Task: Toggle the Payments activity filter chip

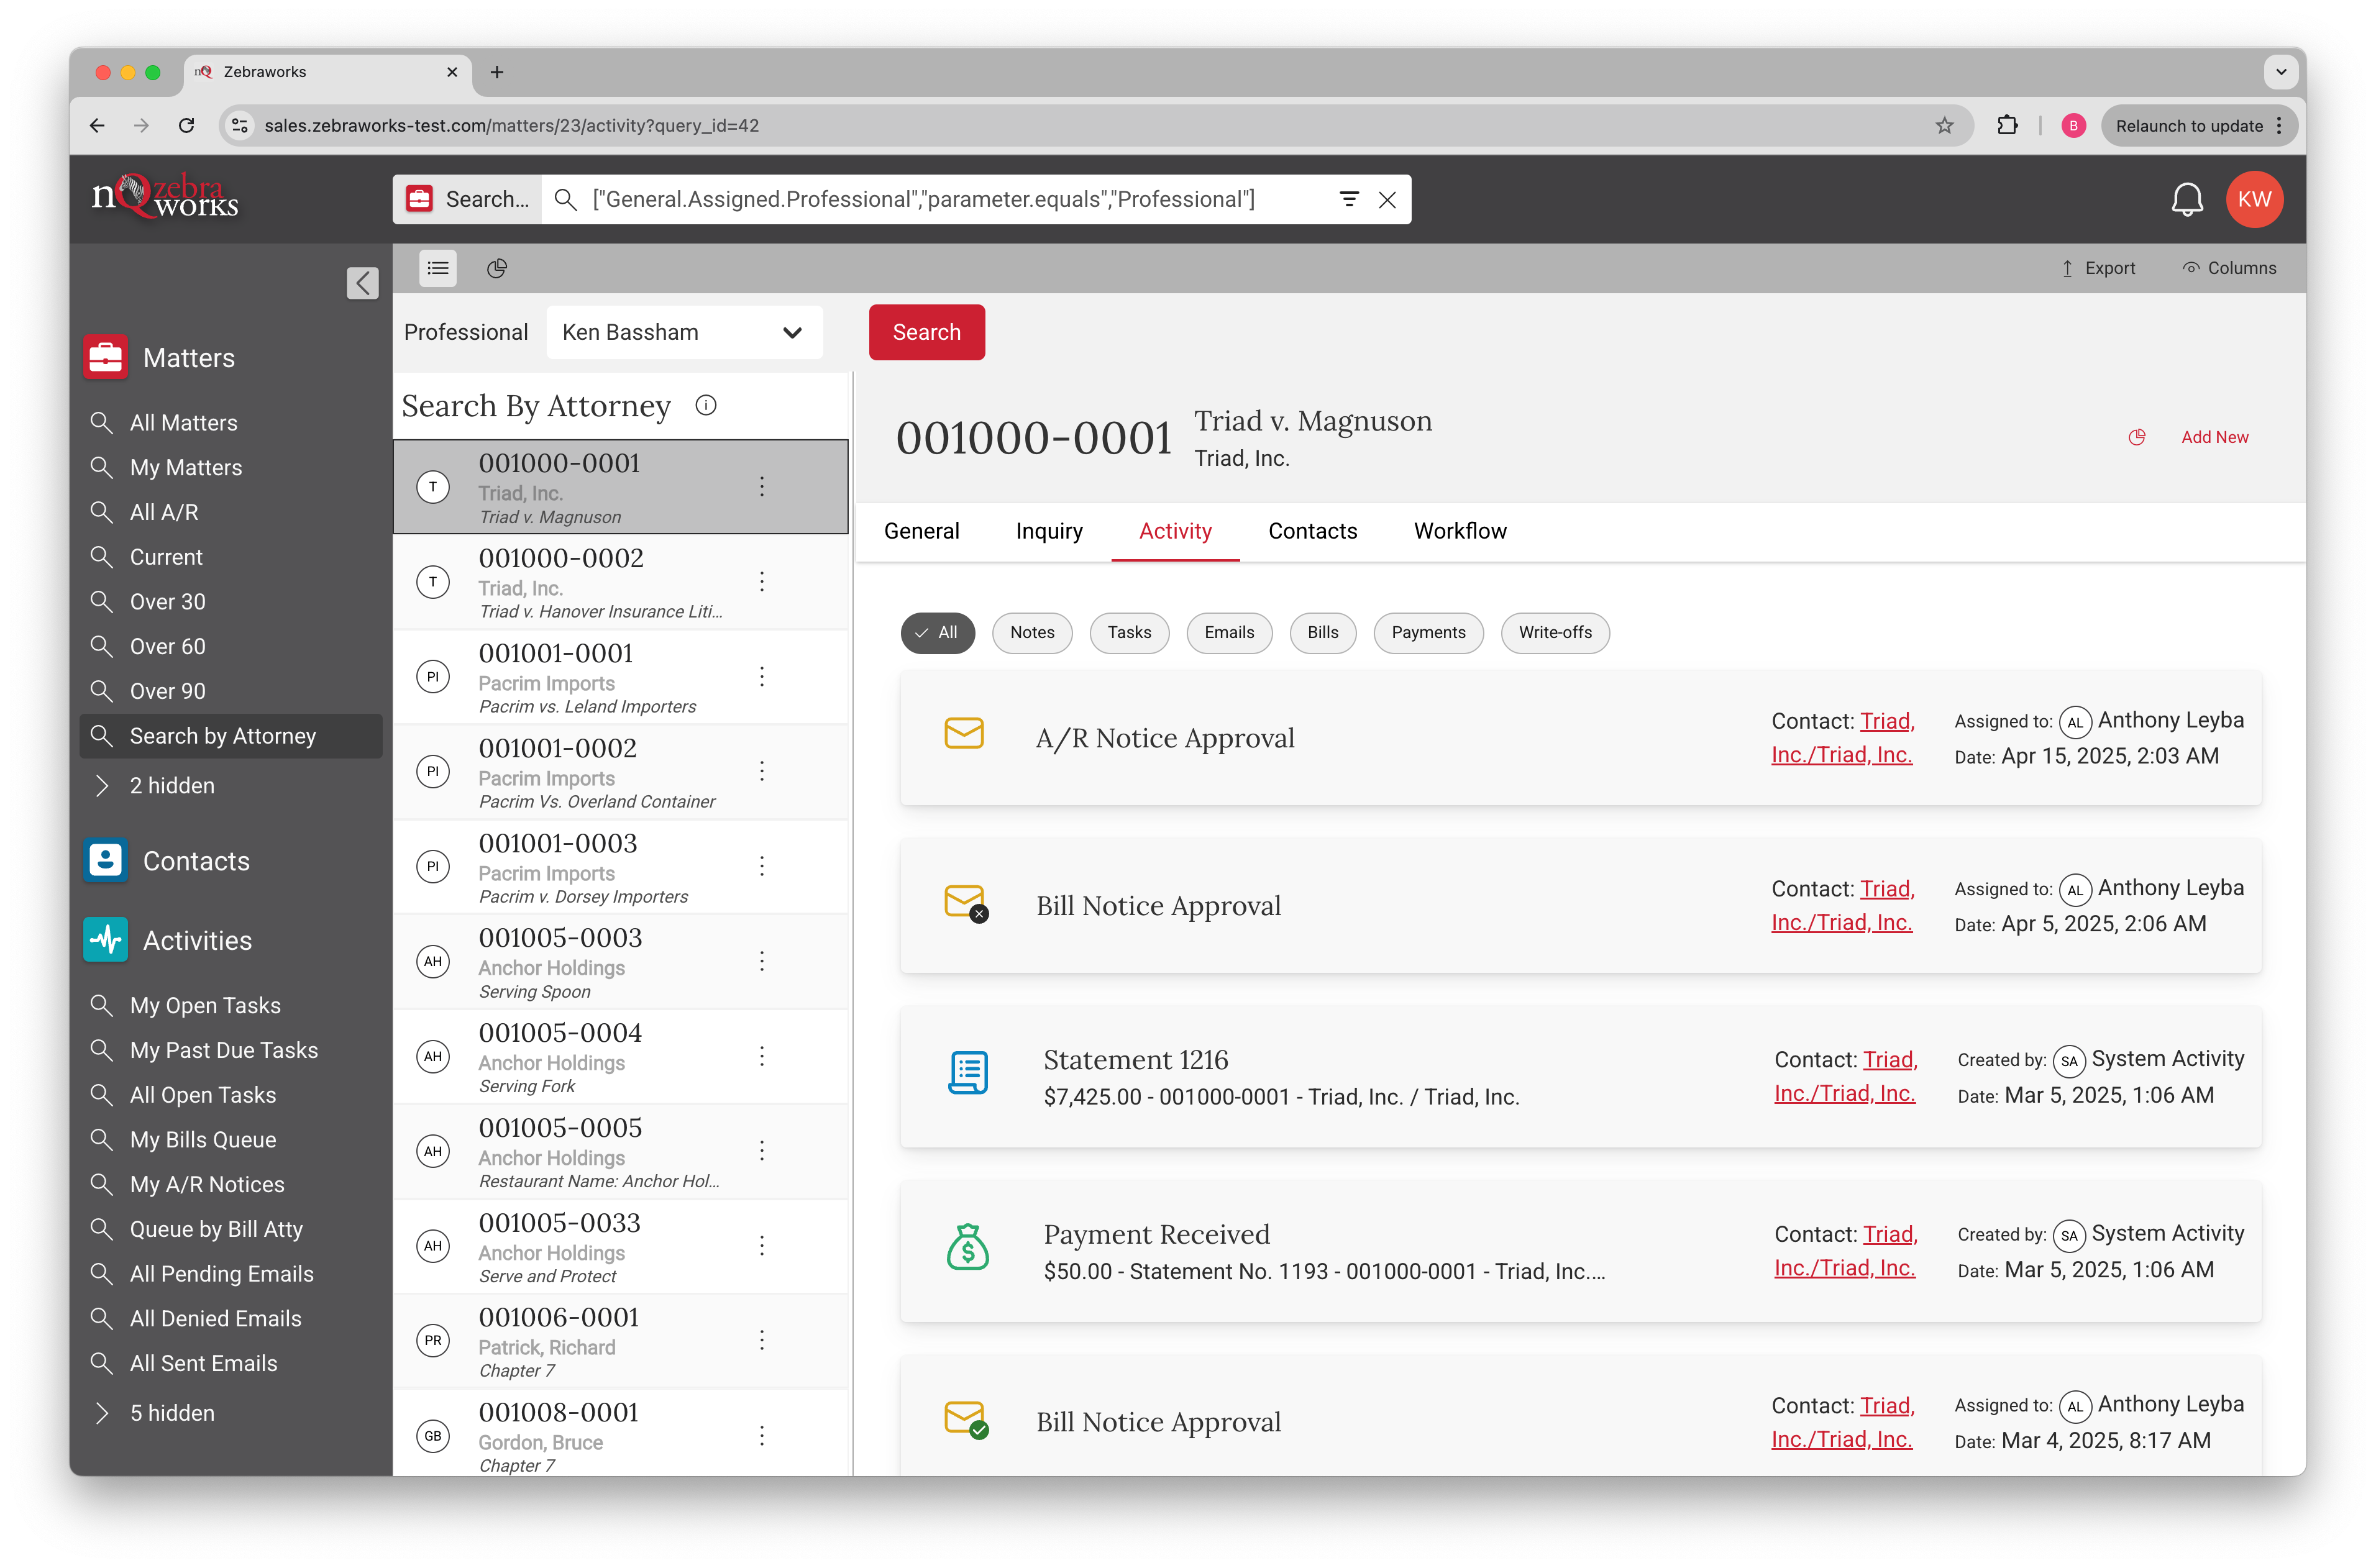Action: click(1428, 633)
